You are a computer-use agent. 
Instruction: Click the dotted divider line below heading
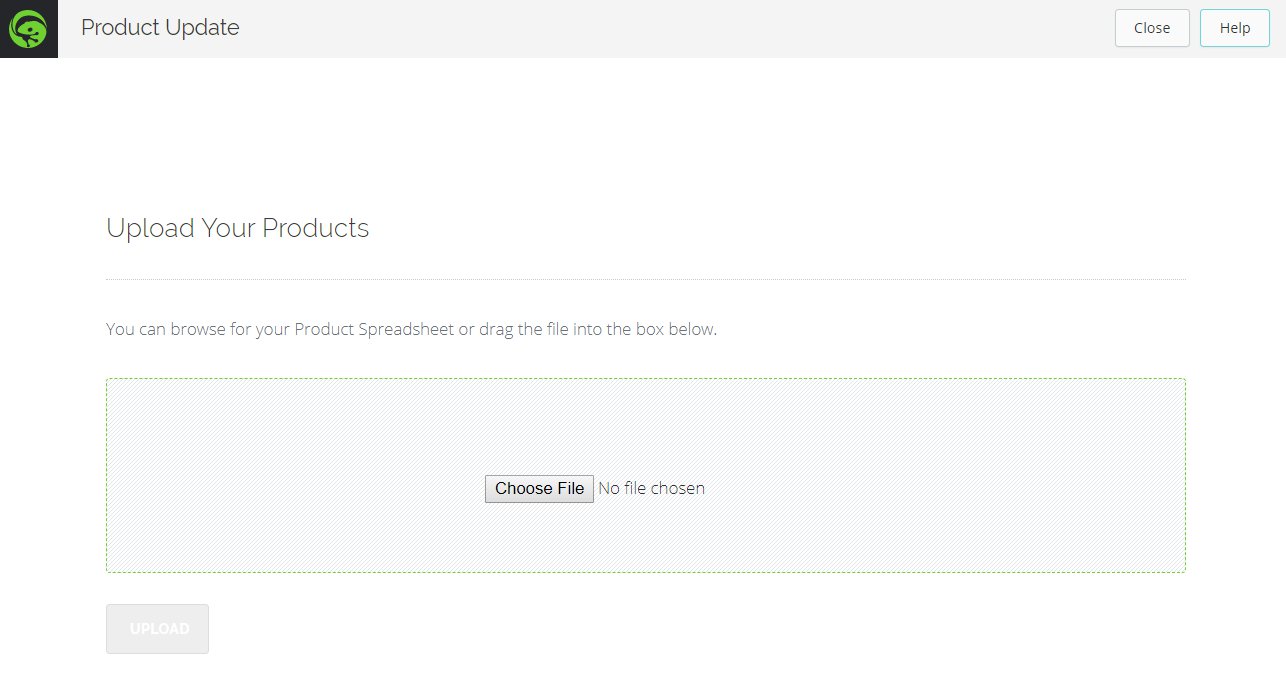pyautogui.click(x=645, y=279)
